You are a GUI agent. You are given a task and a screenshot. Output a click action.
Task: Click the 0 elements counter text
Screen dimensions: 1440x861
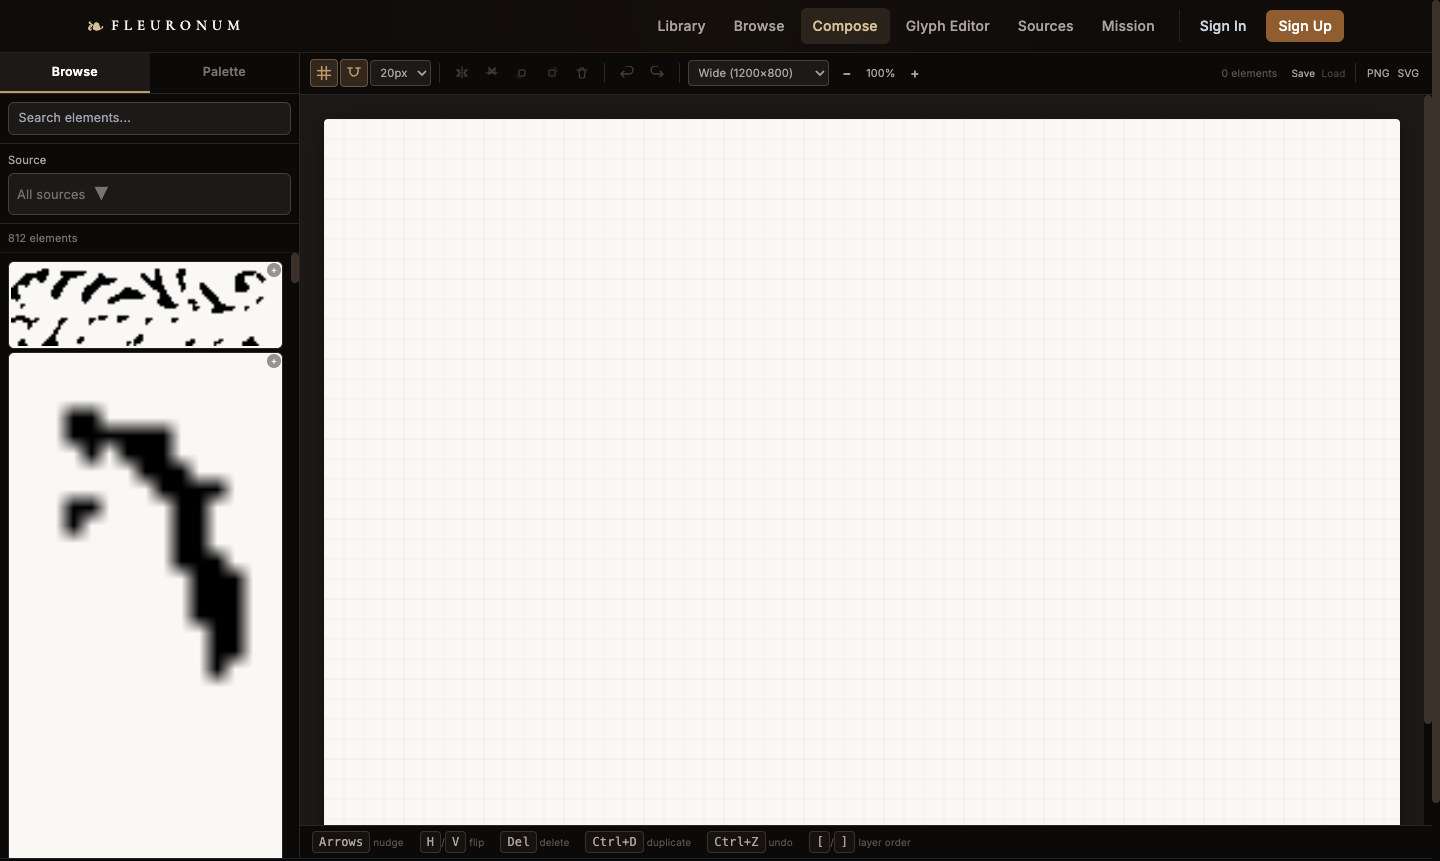1249,74
